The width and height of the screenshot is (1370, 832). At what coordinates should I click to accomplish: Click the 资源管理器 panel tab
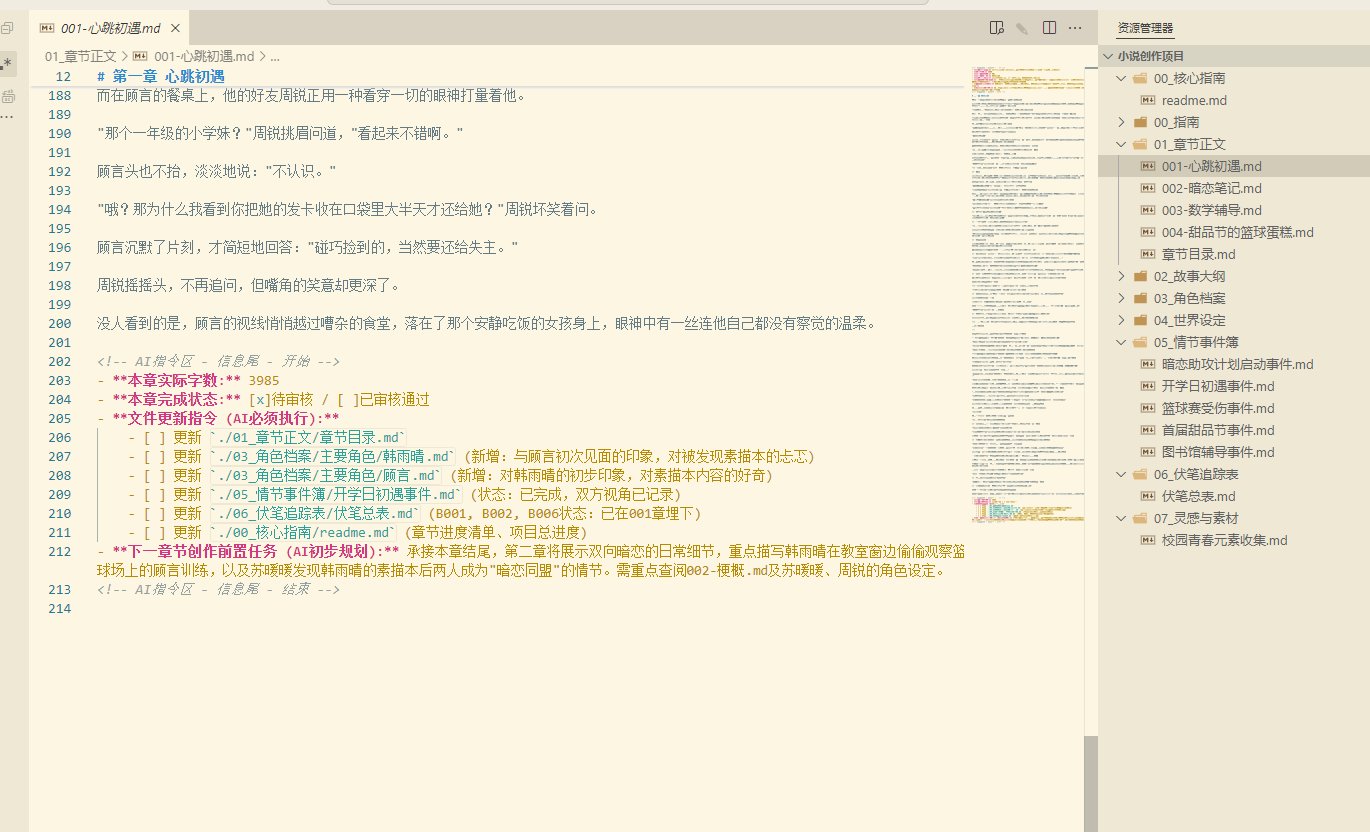point(1145,28)
